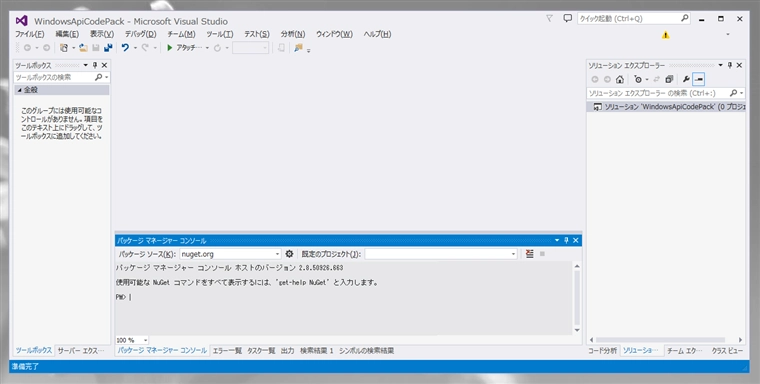Viewport: 760px width, 384px height.
Task: Close the パッケージ マネージャー コンソール panel
Action: 576,240
